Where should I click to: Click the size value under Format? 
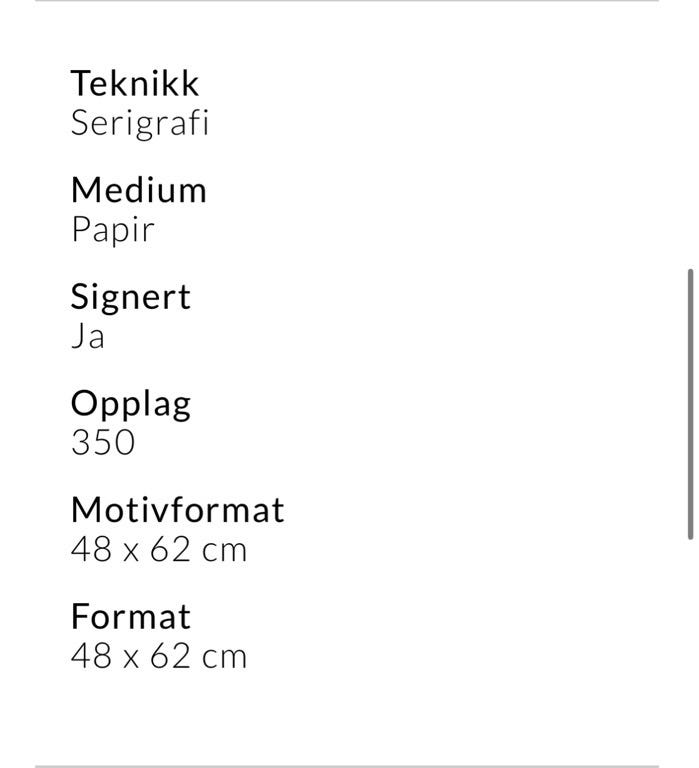[x=158, y=657]
